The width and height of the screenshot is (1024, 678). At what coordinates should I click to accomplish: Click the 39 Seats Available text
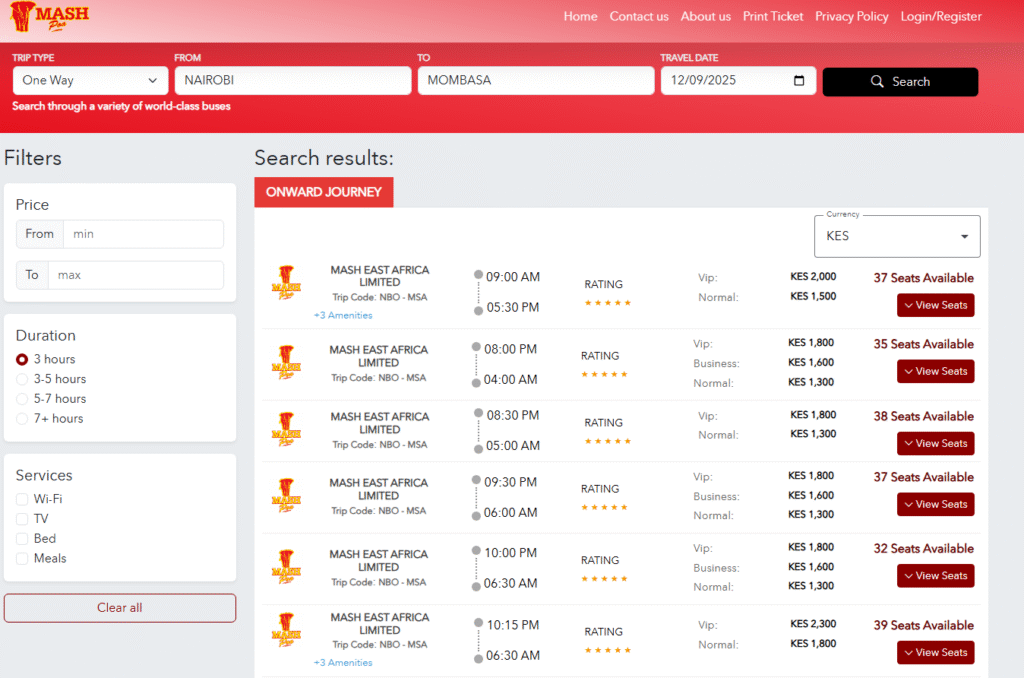pyautogui.click(x=923, y=626)
